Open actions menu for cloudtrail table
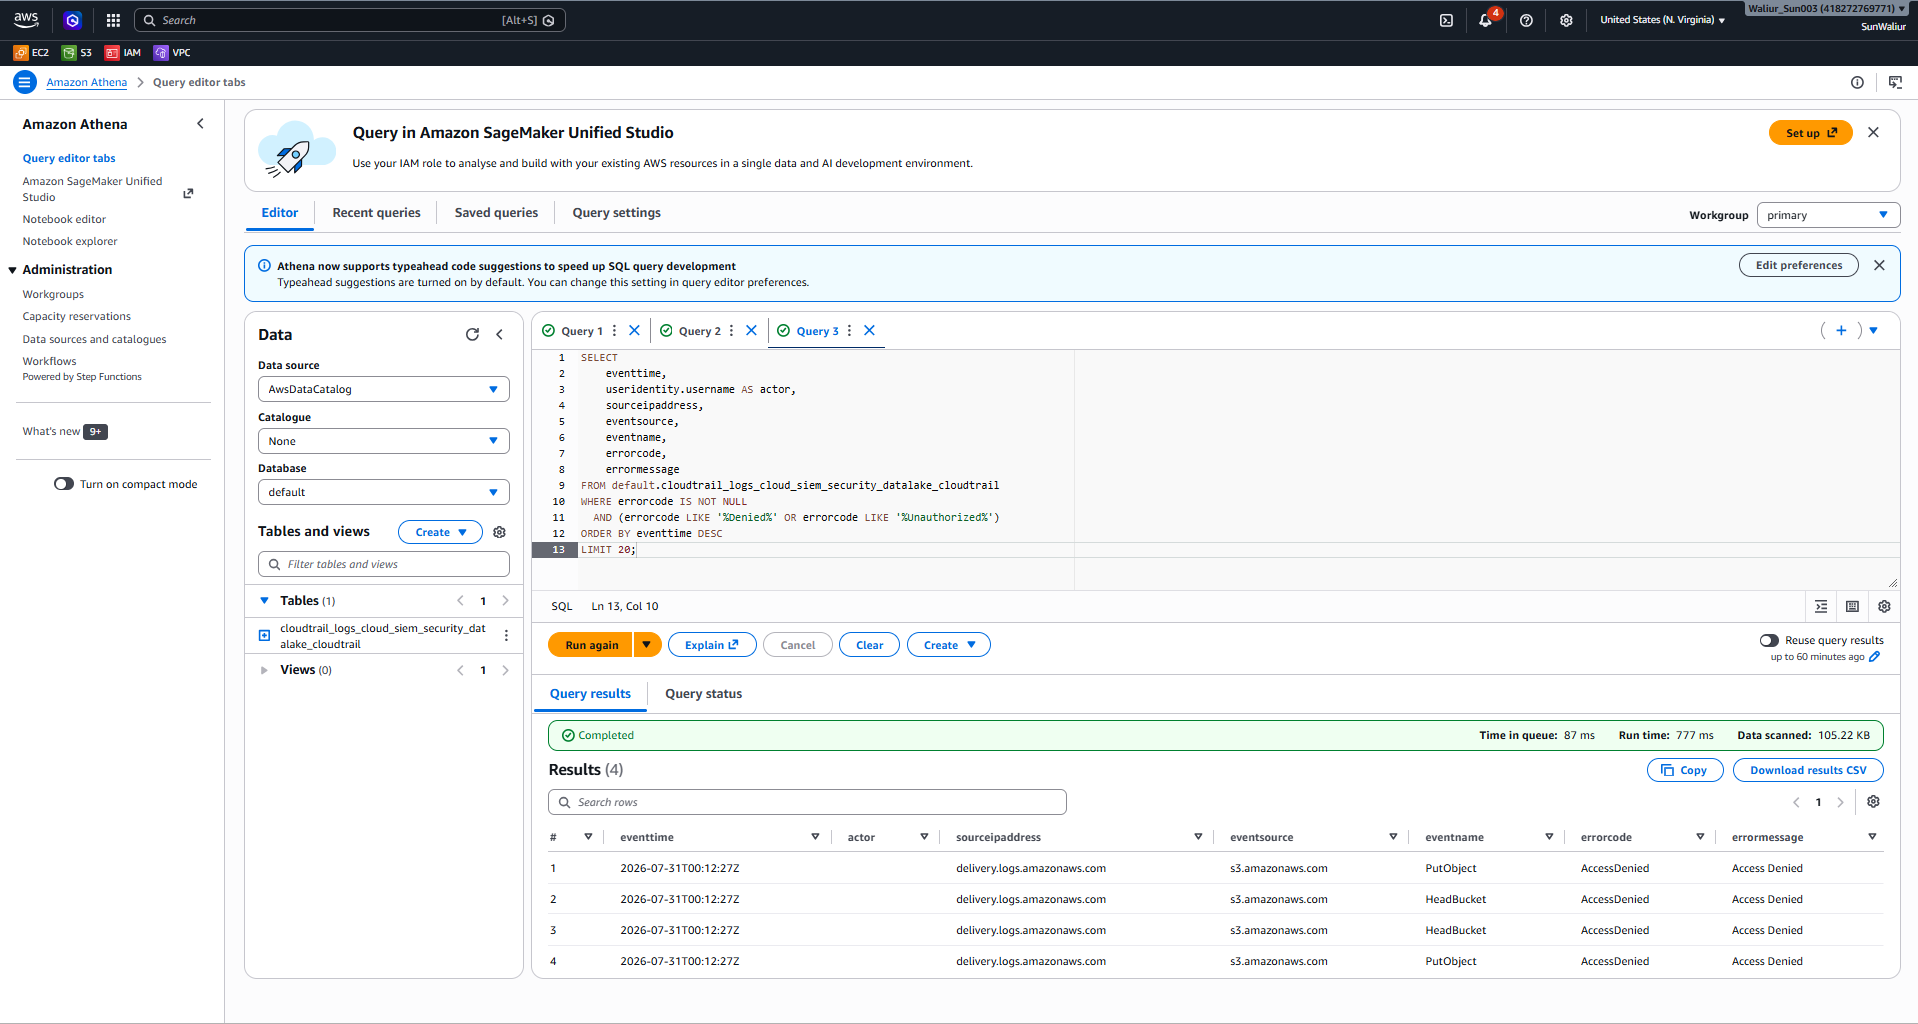This screenshot has width=1918, height=1024. pos(506,636)
